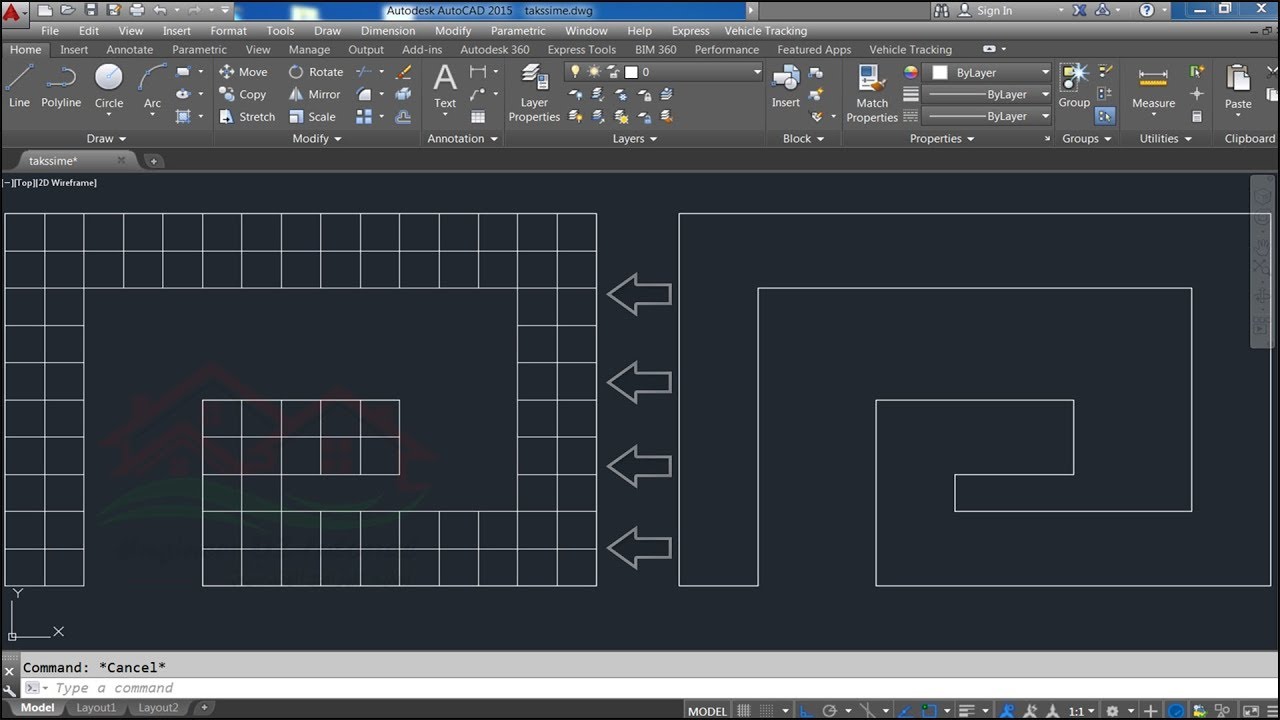
Task: Click the MODEL status bar button
Action: 707,711
